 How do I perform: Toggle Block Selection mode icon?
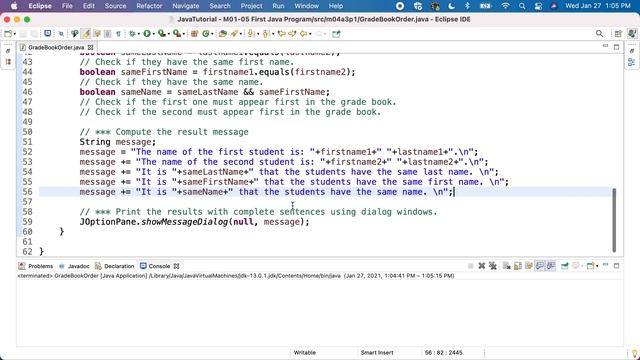click(x=107, y=34)
